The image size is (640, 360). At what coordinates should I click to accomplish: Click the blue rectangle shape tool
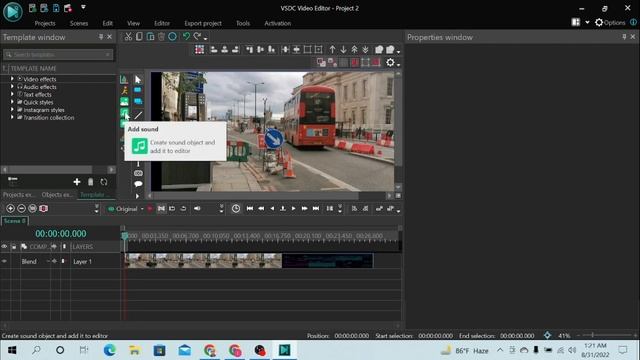[x=138, y=90]
